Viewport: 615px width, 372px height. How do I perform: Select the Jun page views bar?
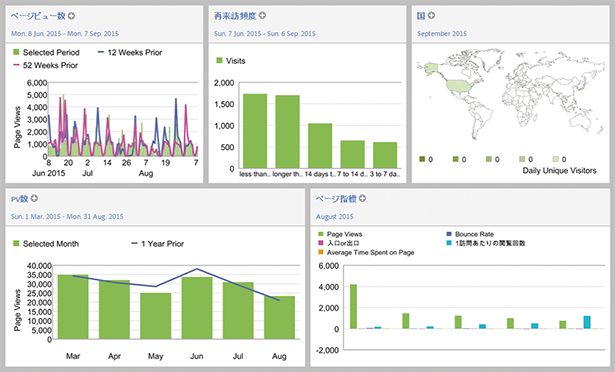(x=197, y=308)
